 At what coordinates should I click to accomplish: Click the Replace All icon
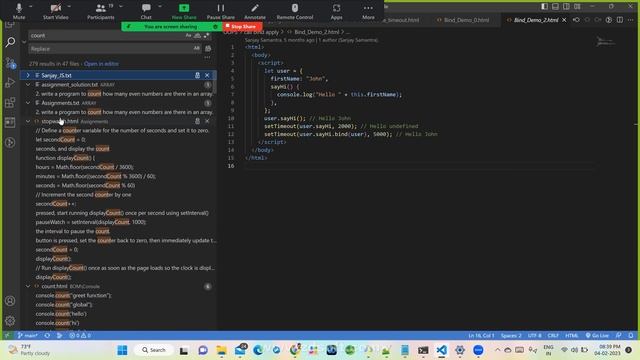[x=208, y=49]
